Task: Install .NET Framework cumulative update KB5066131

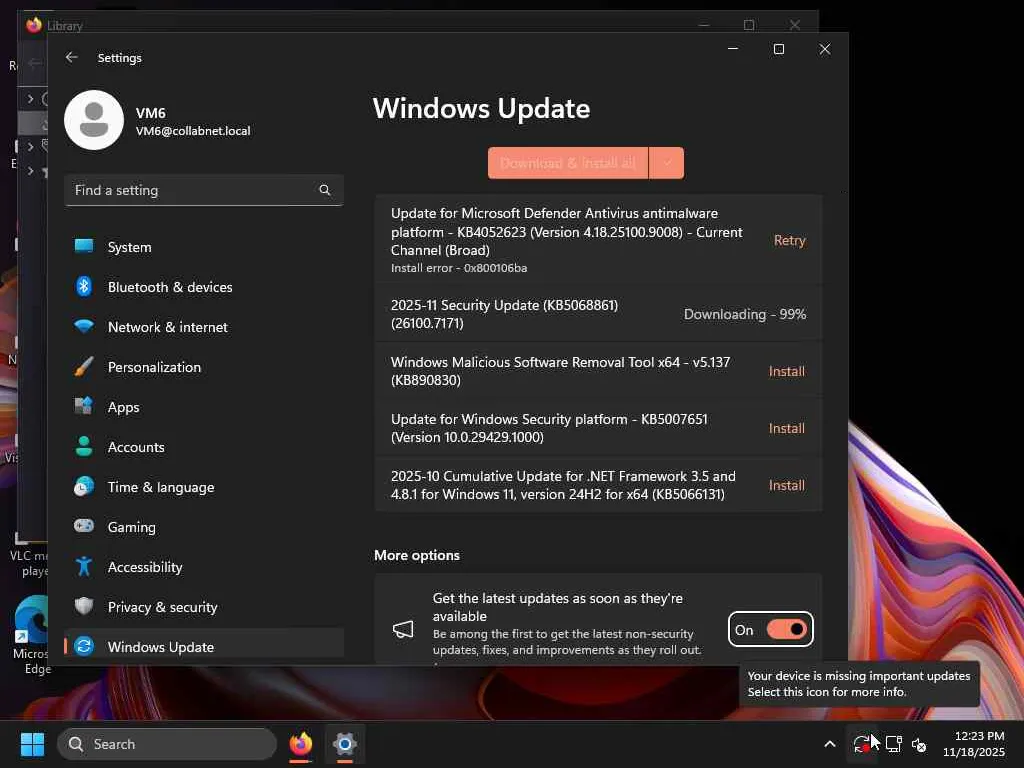Action: point(786,485)
